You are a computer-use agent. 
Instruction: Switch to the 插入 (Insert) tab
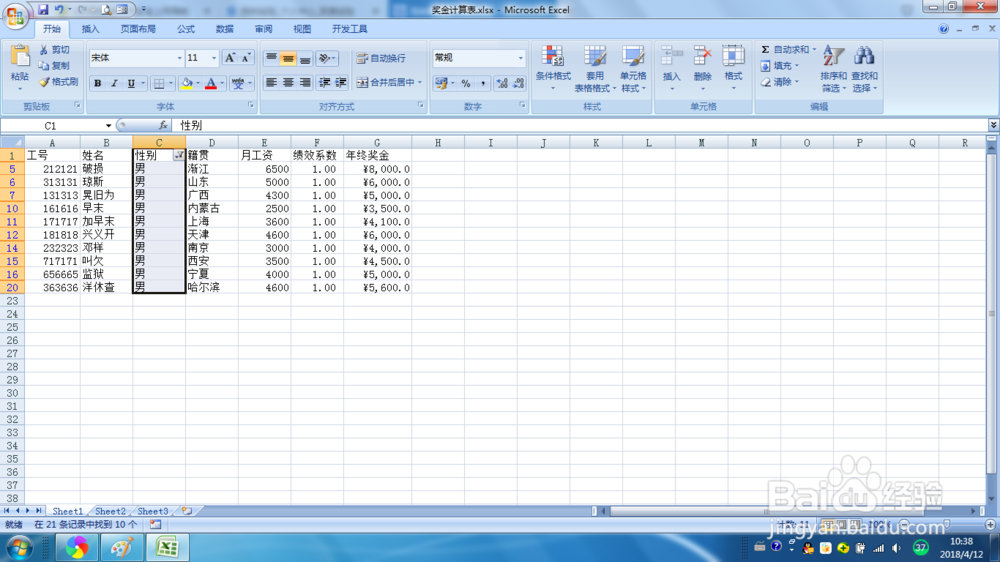coord(91,29)
